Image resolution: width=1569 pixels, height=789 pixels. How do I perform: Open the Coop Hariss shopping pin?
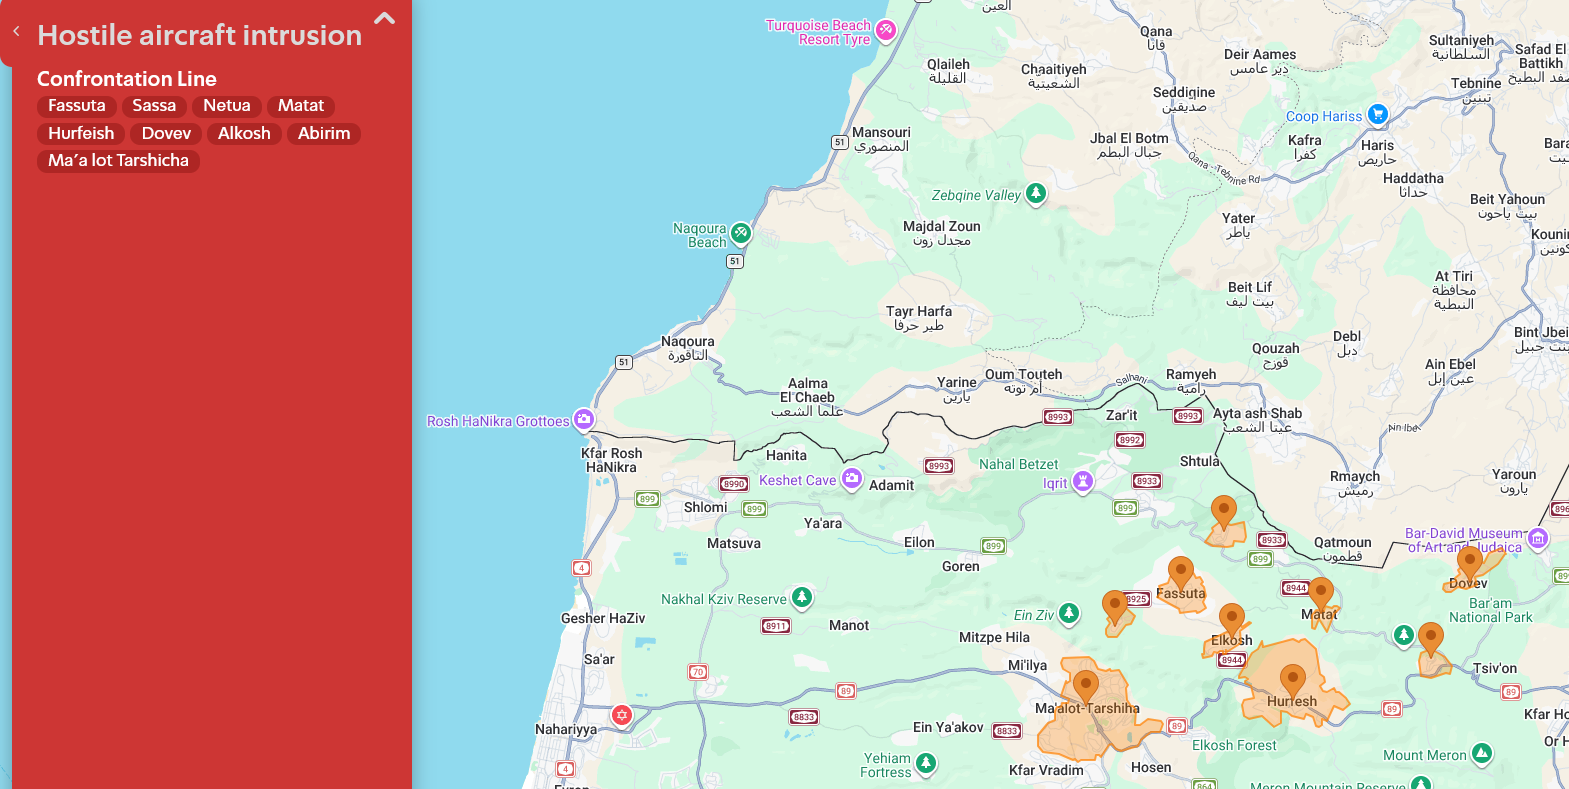point(1378,114)
